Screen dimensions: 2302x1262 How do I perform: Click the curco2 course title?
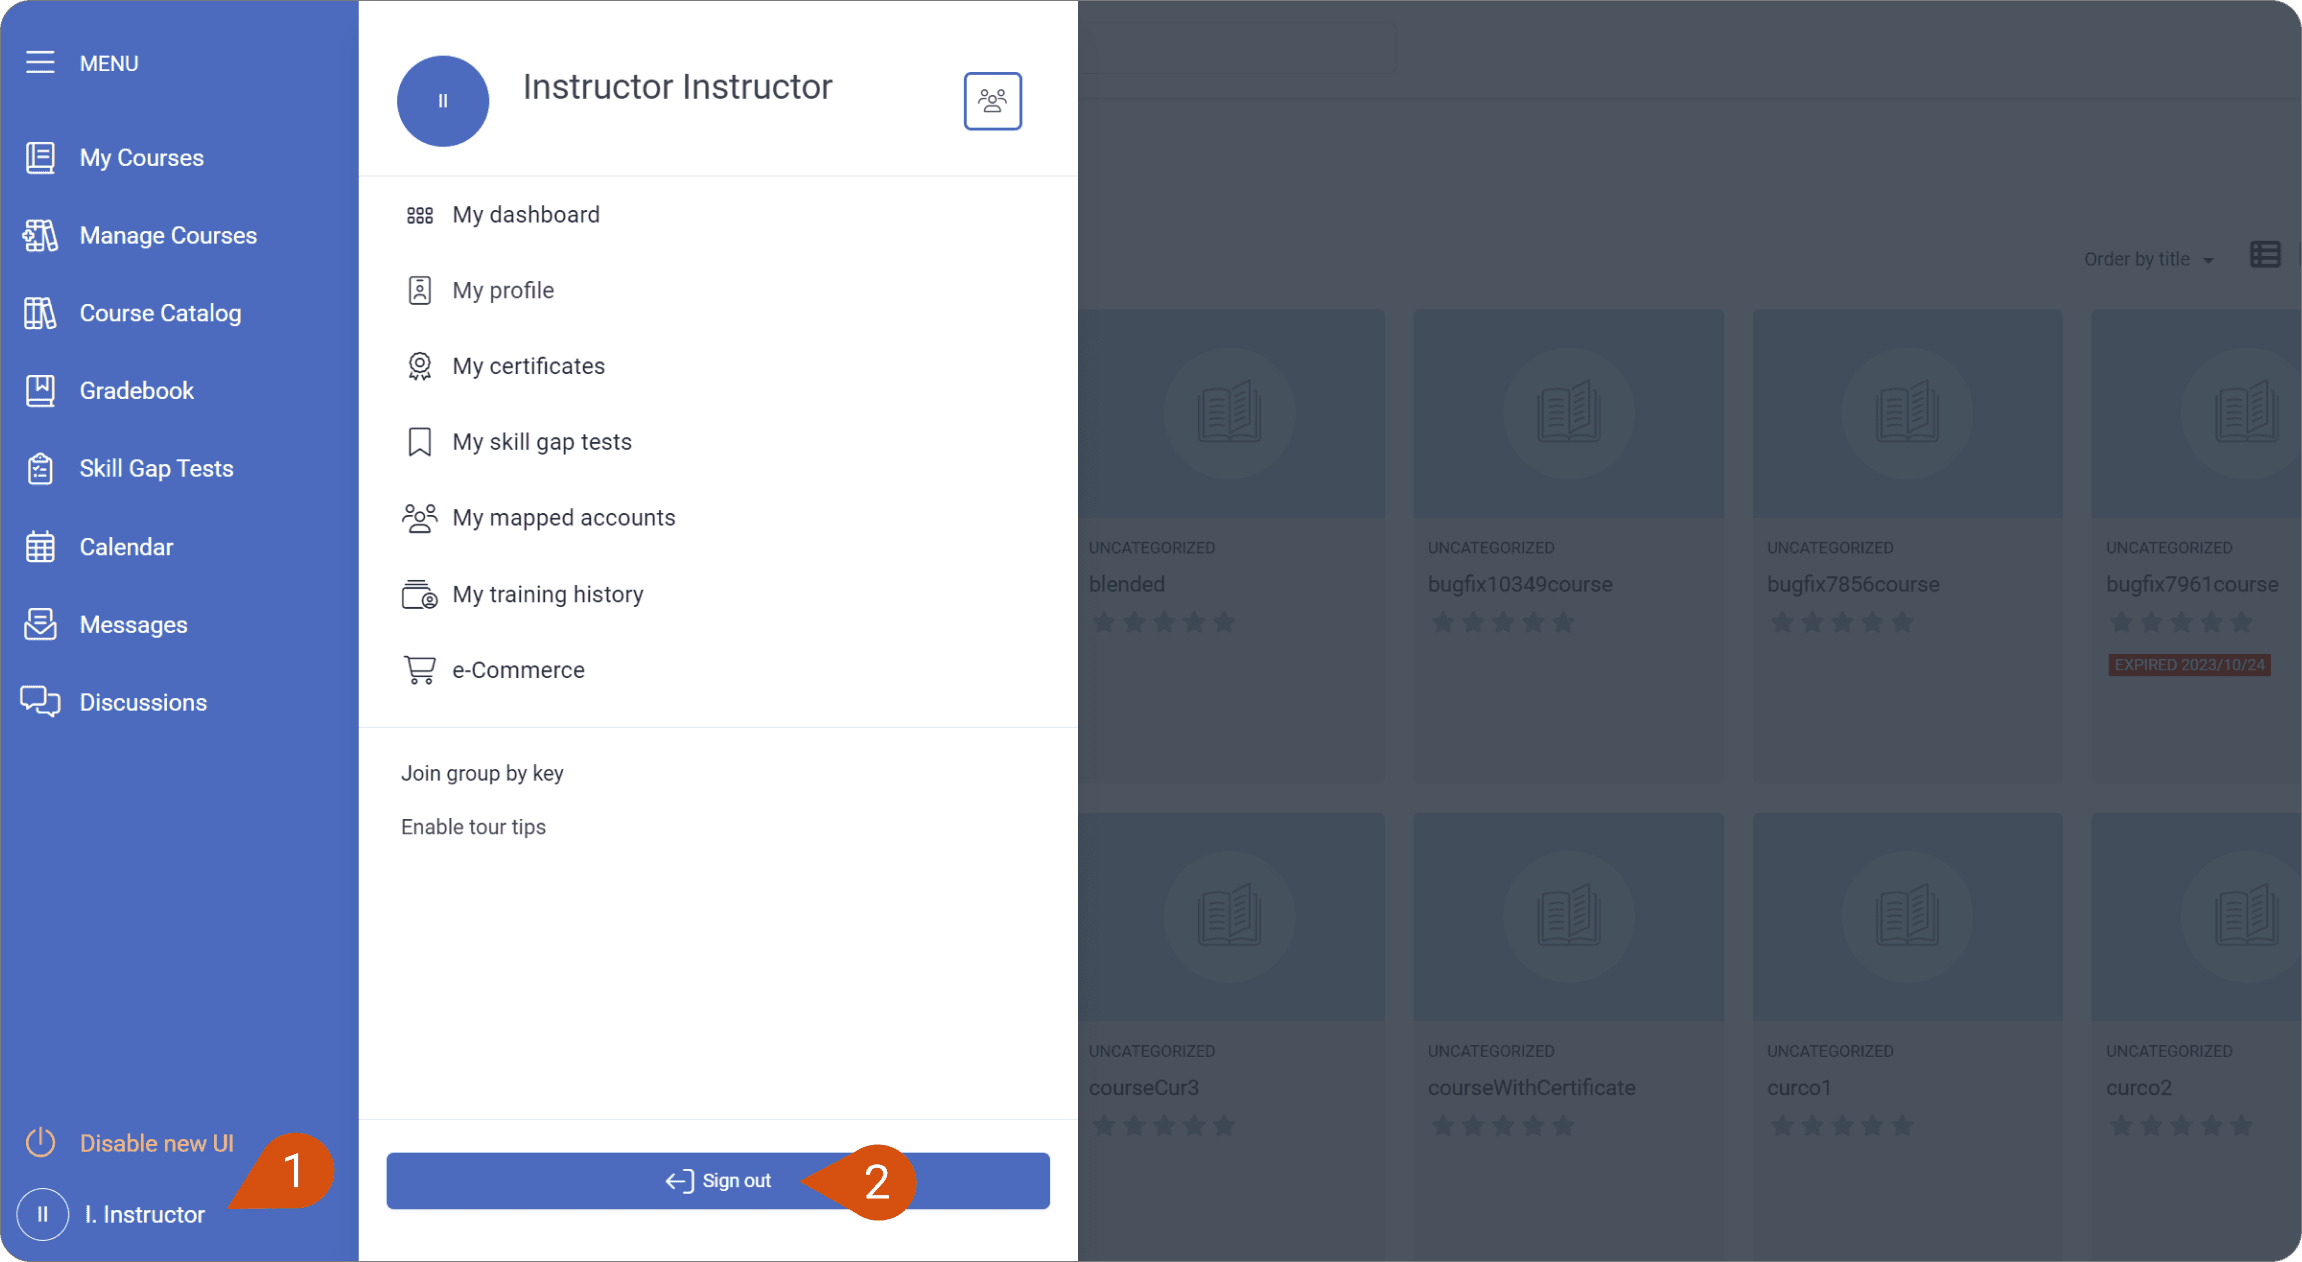(2139, 1087)
